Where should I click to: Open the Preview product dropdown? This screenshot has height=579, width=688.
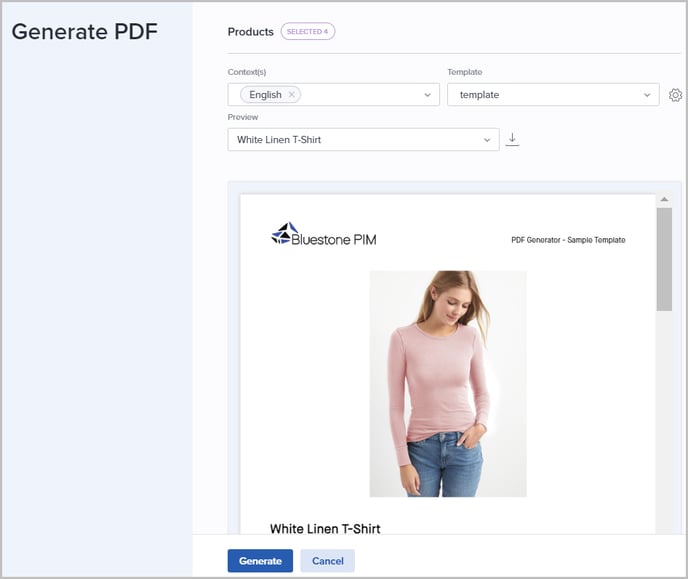click(x=363, y=139)
